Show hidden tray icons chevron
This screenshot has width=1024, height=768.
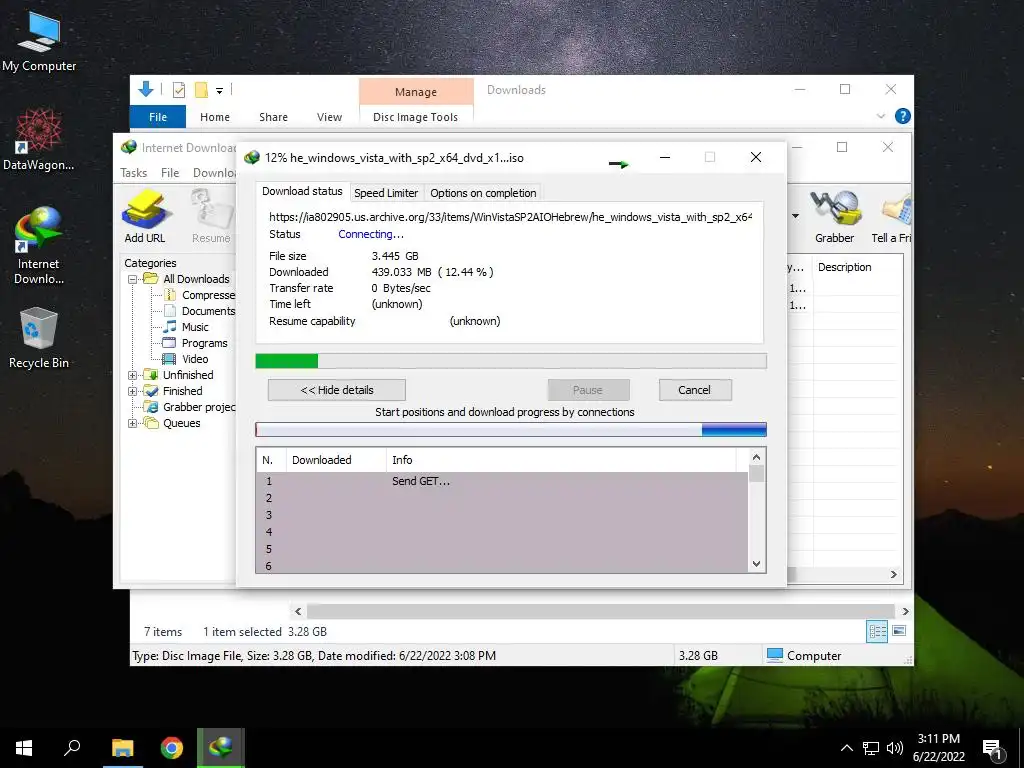(846, 748)
